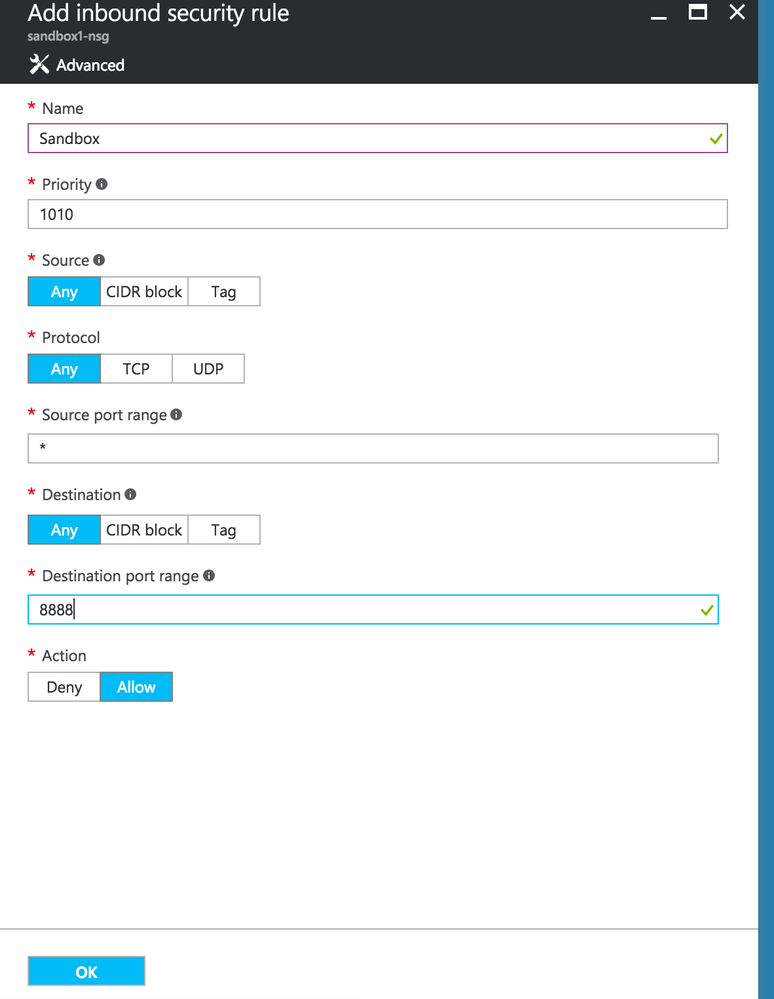The image size is (774, 999).
Task: Set Action to Deny
Action: 64,687
